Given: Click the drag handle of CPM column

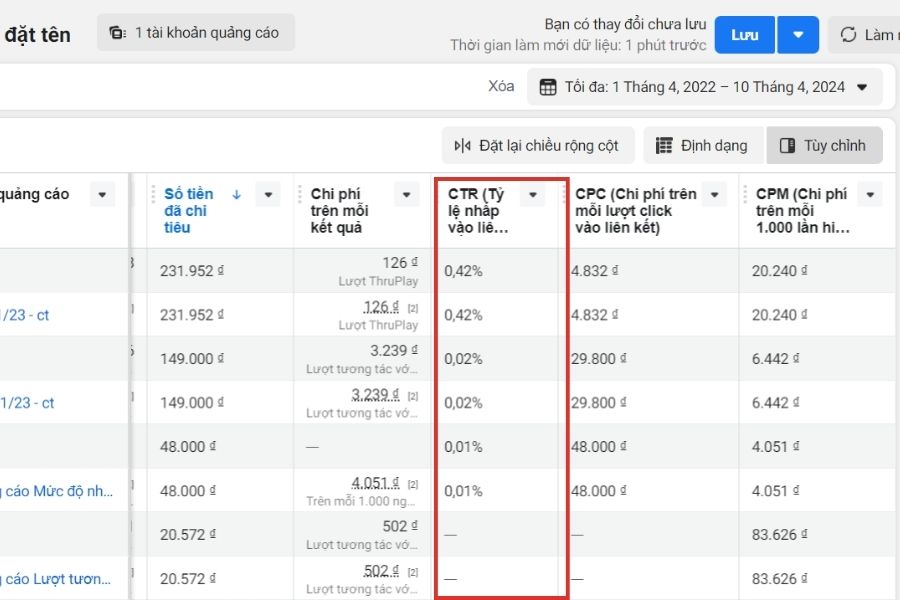Looking at the screenshot, I should click(x=745, y=195).
